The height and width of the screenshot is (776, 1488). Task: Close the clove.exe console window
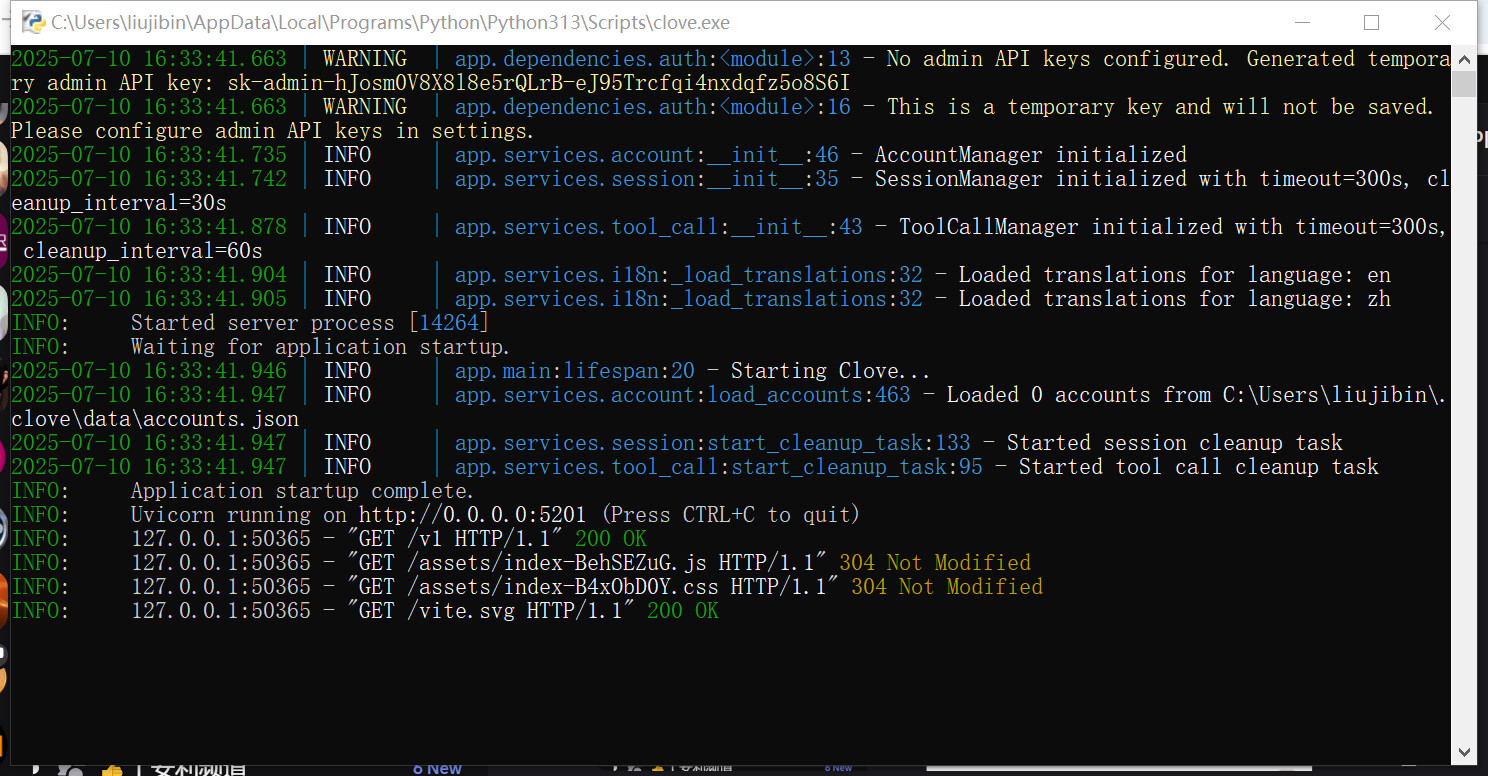click(1441, 22)
